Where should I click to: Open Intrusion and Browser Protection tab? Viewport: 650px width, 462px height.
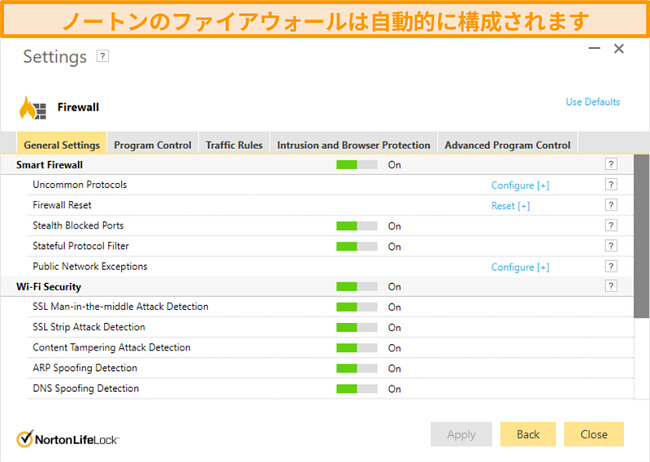click(354, 145)
